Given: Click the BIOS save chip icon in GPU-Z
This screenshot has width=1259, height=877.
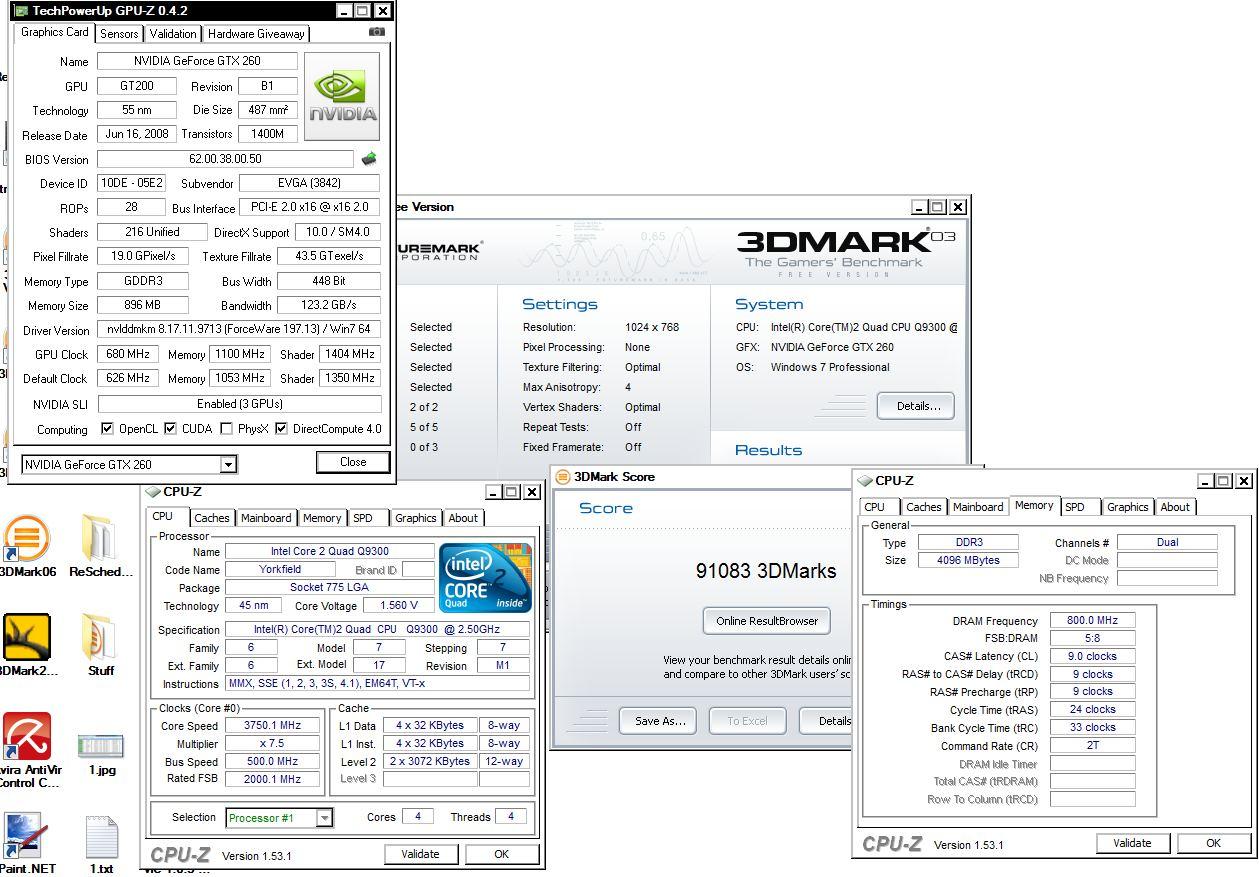Looking at the screenshot, I should click(369, 159).
